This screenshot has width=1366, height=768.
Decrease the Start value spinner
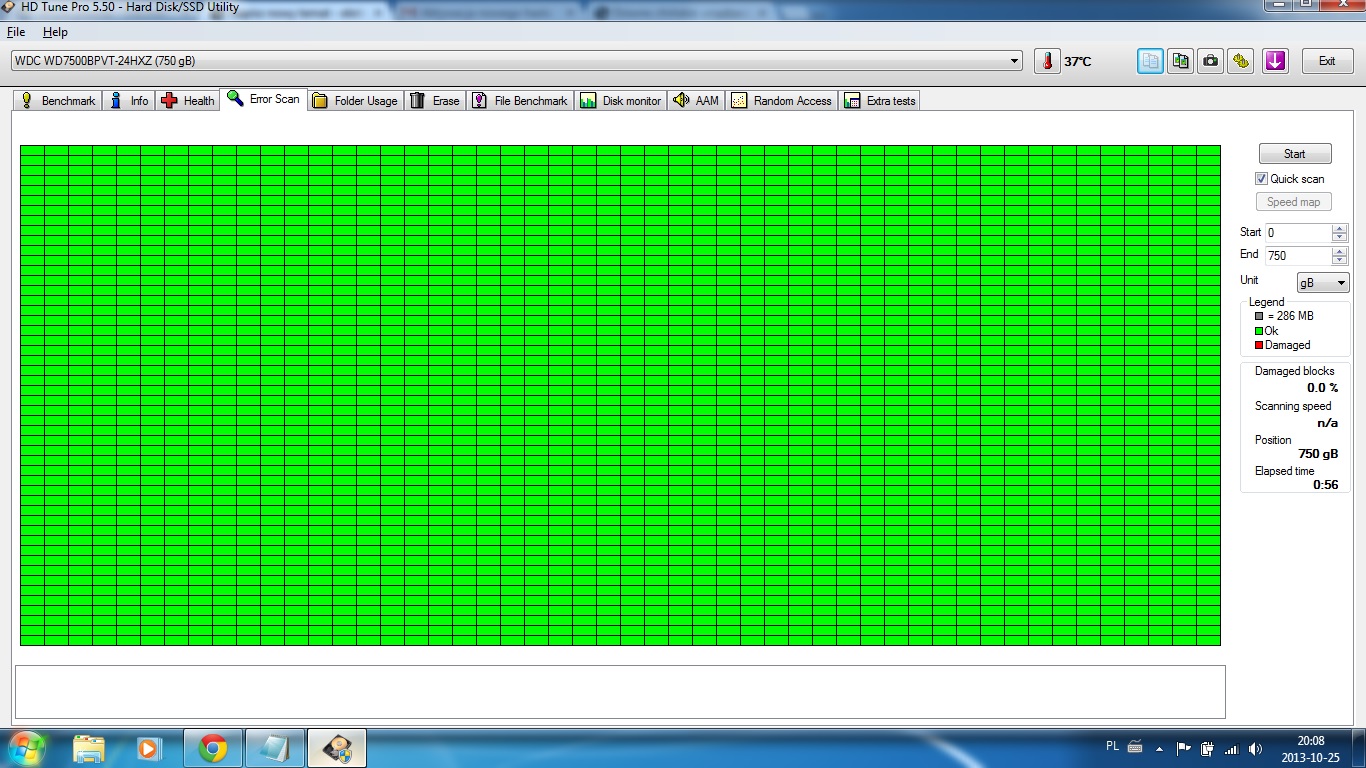pos(1340,237)
